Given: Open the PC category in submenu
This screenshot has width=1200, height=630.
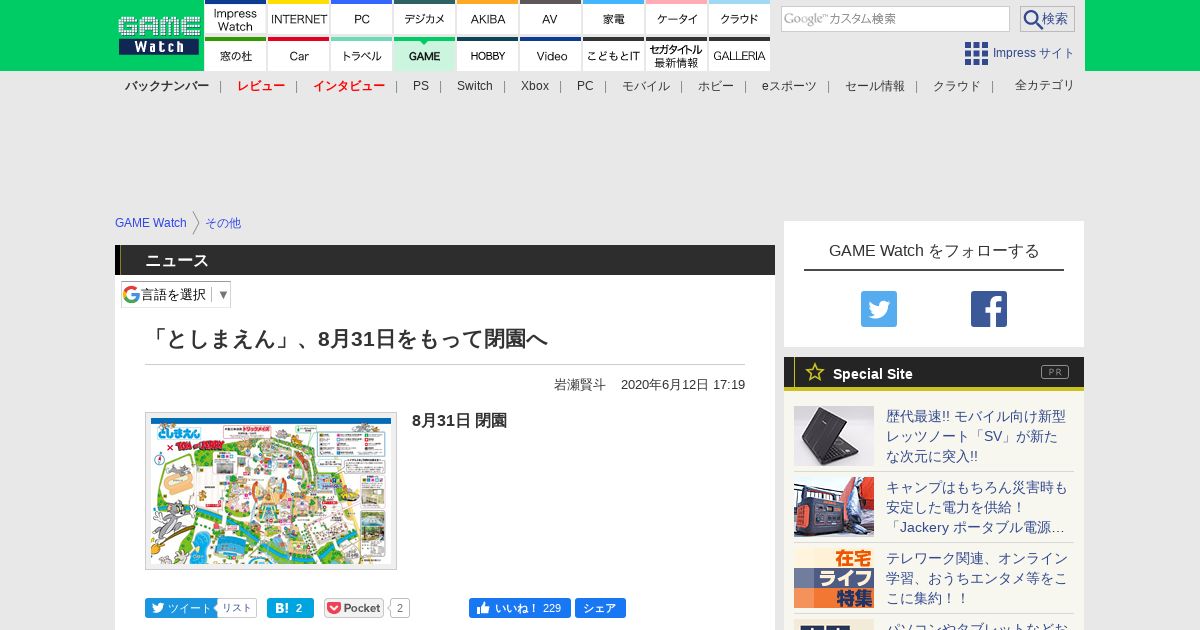Looking at the screenshot, I should 585,86.
